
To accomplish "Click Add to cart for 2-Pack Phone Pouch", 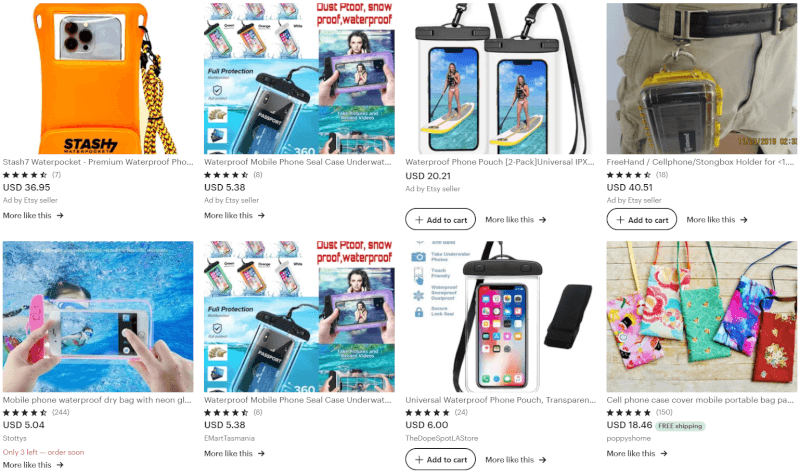I will (440, 219).
